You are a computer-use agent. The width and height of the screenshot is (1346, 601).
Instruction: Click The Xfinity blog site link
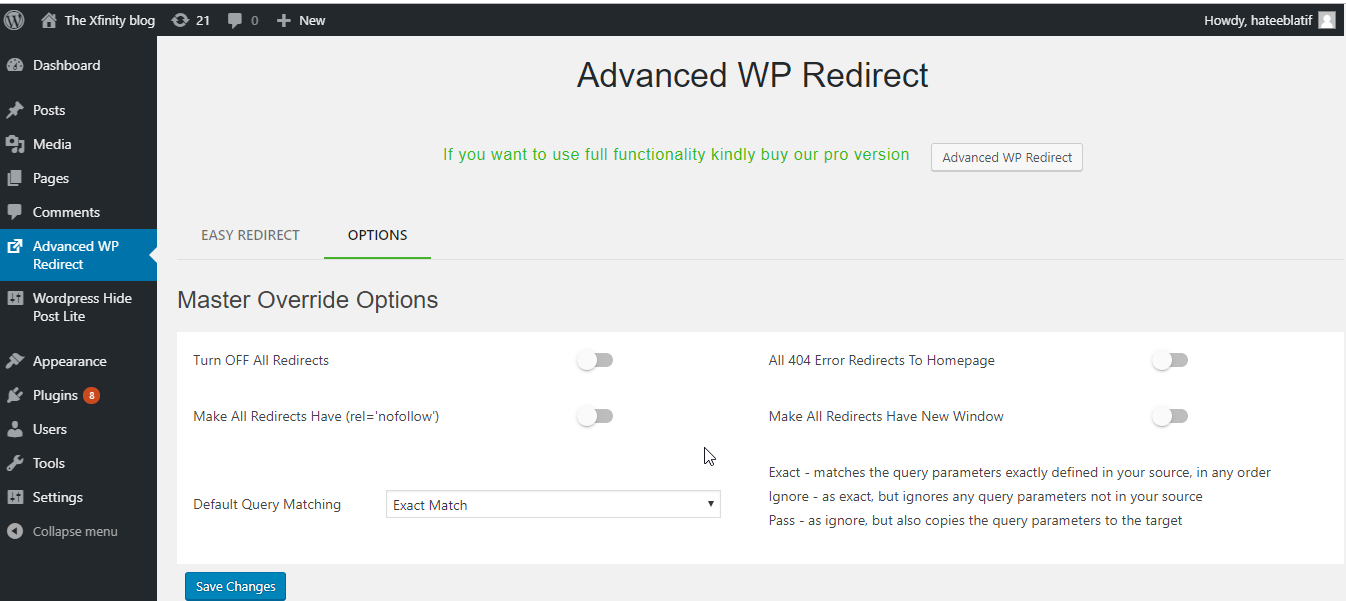tap(110, 20)
